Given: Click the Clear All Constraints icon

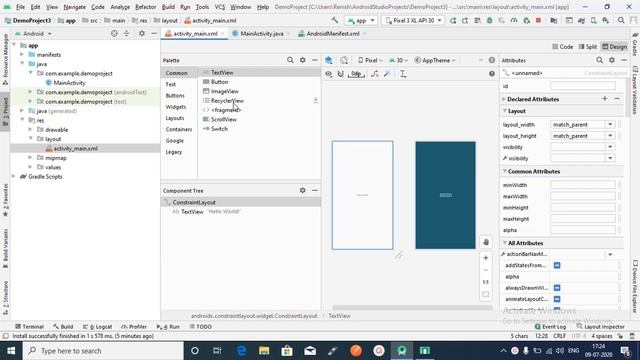Looking at the screenshot, I should pyautogui.click(x=374, y=74).
